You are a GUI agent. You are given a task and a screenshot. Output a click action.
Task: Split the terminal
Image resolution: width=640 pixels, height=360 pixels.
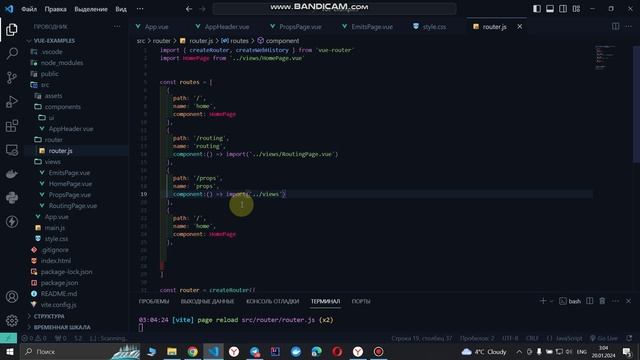[589, 301]
